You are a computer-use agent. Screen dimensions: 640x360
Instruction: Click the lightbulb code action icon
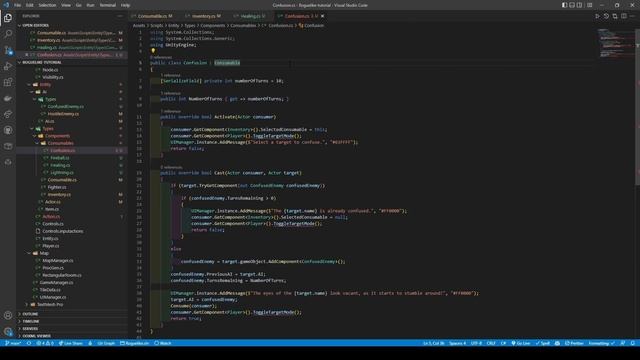click(153, 51)
